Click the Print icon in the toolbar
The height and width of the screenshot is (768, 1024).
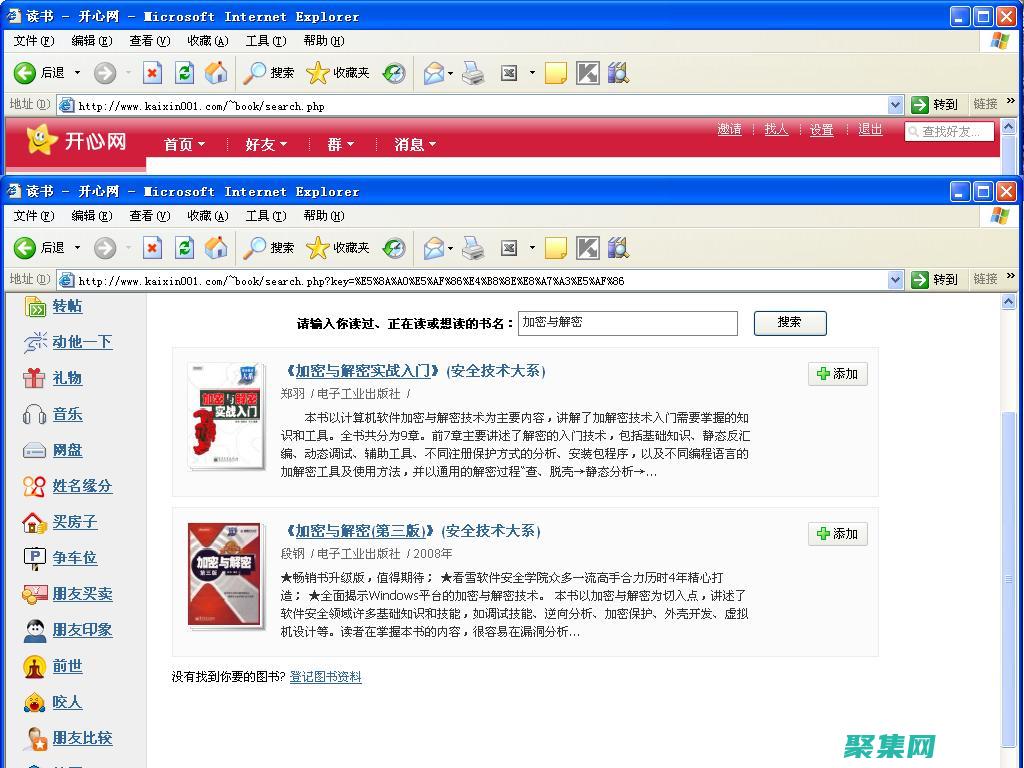pos(473,247)
